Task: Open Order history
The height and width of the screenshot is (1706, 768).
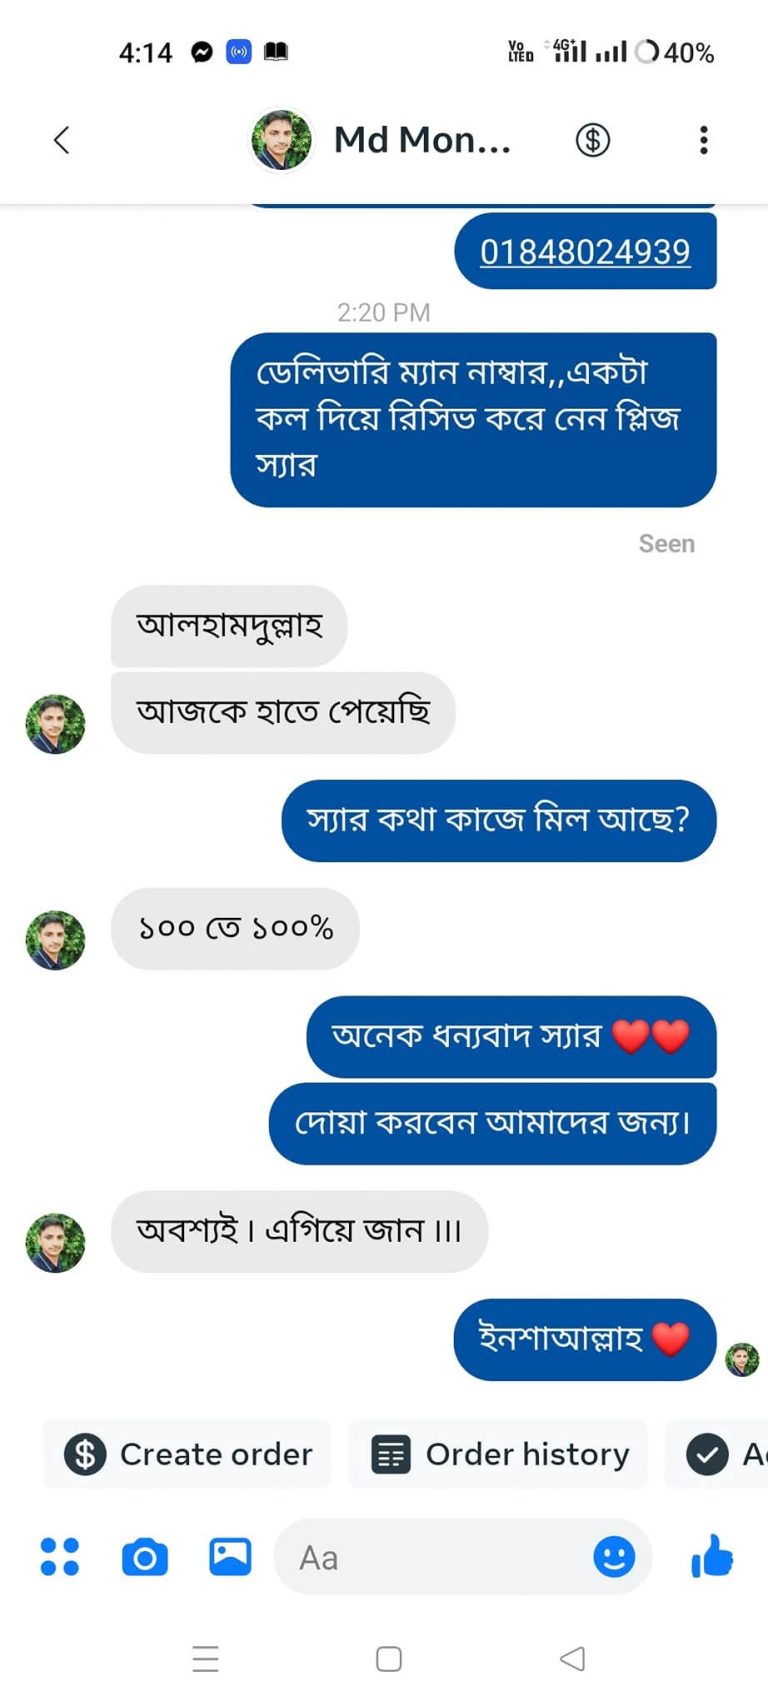Action: [499, 1454]
